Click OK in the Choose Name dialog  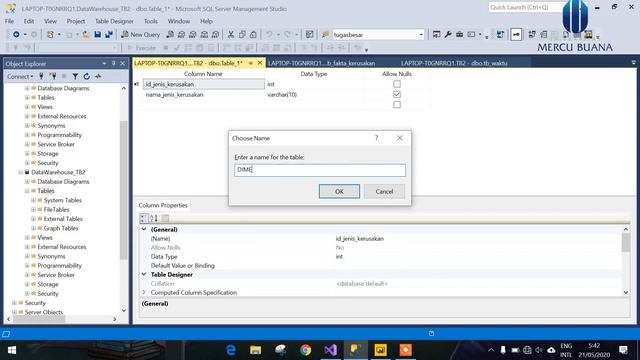pyautogui.click(x=339, y=191)
